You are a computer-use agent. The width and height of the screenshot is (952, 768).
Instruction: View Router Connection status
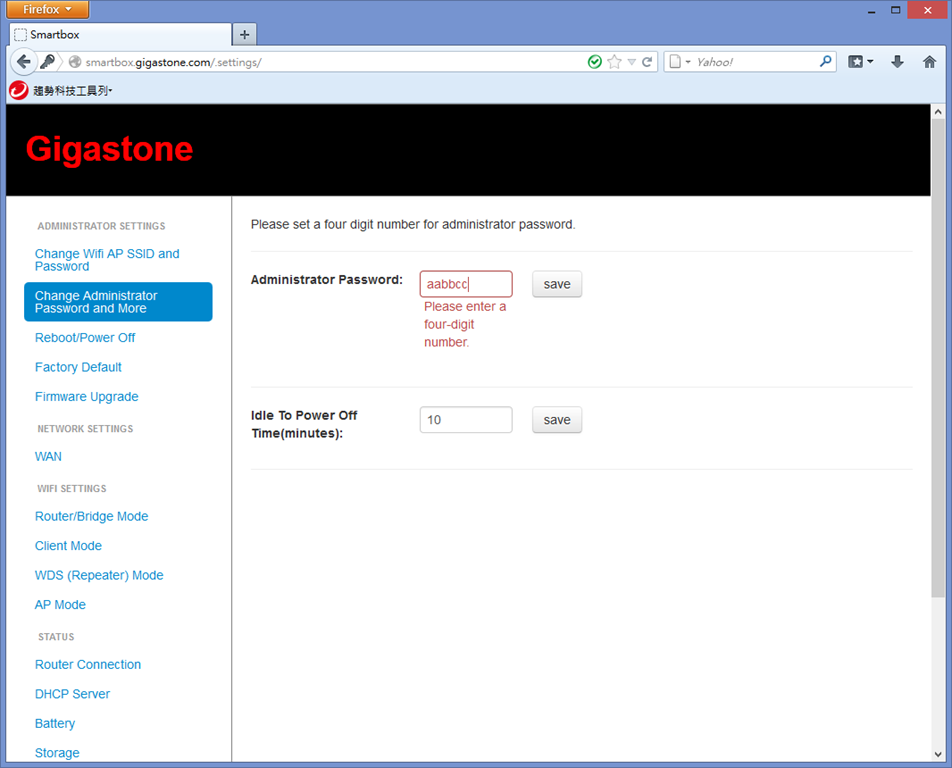point(88,664)
